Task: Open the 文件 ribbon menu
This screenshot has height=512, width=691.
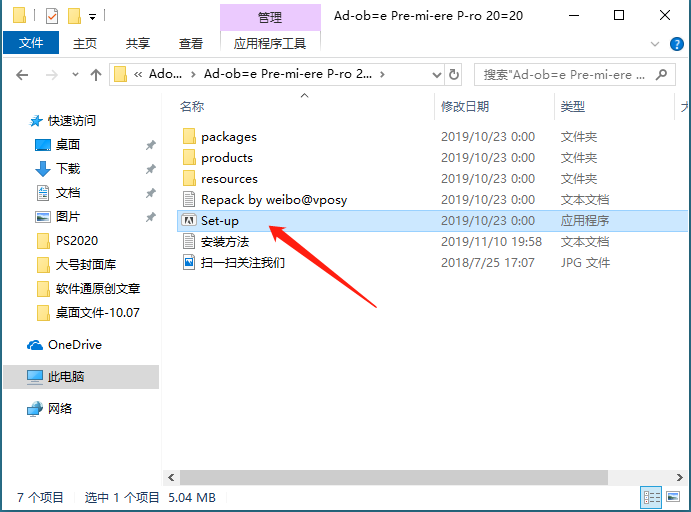Action: point(31,43)
